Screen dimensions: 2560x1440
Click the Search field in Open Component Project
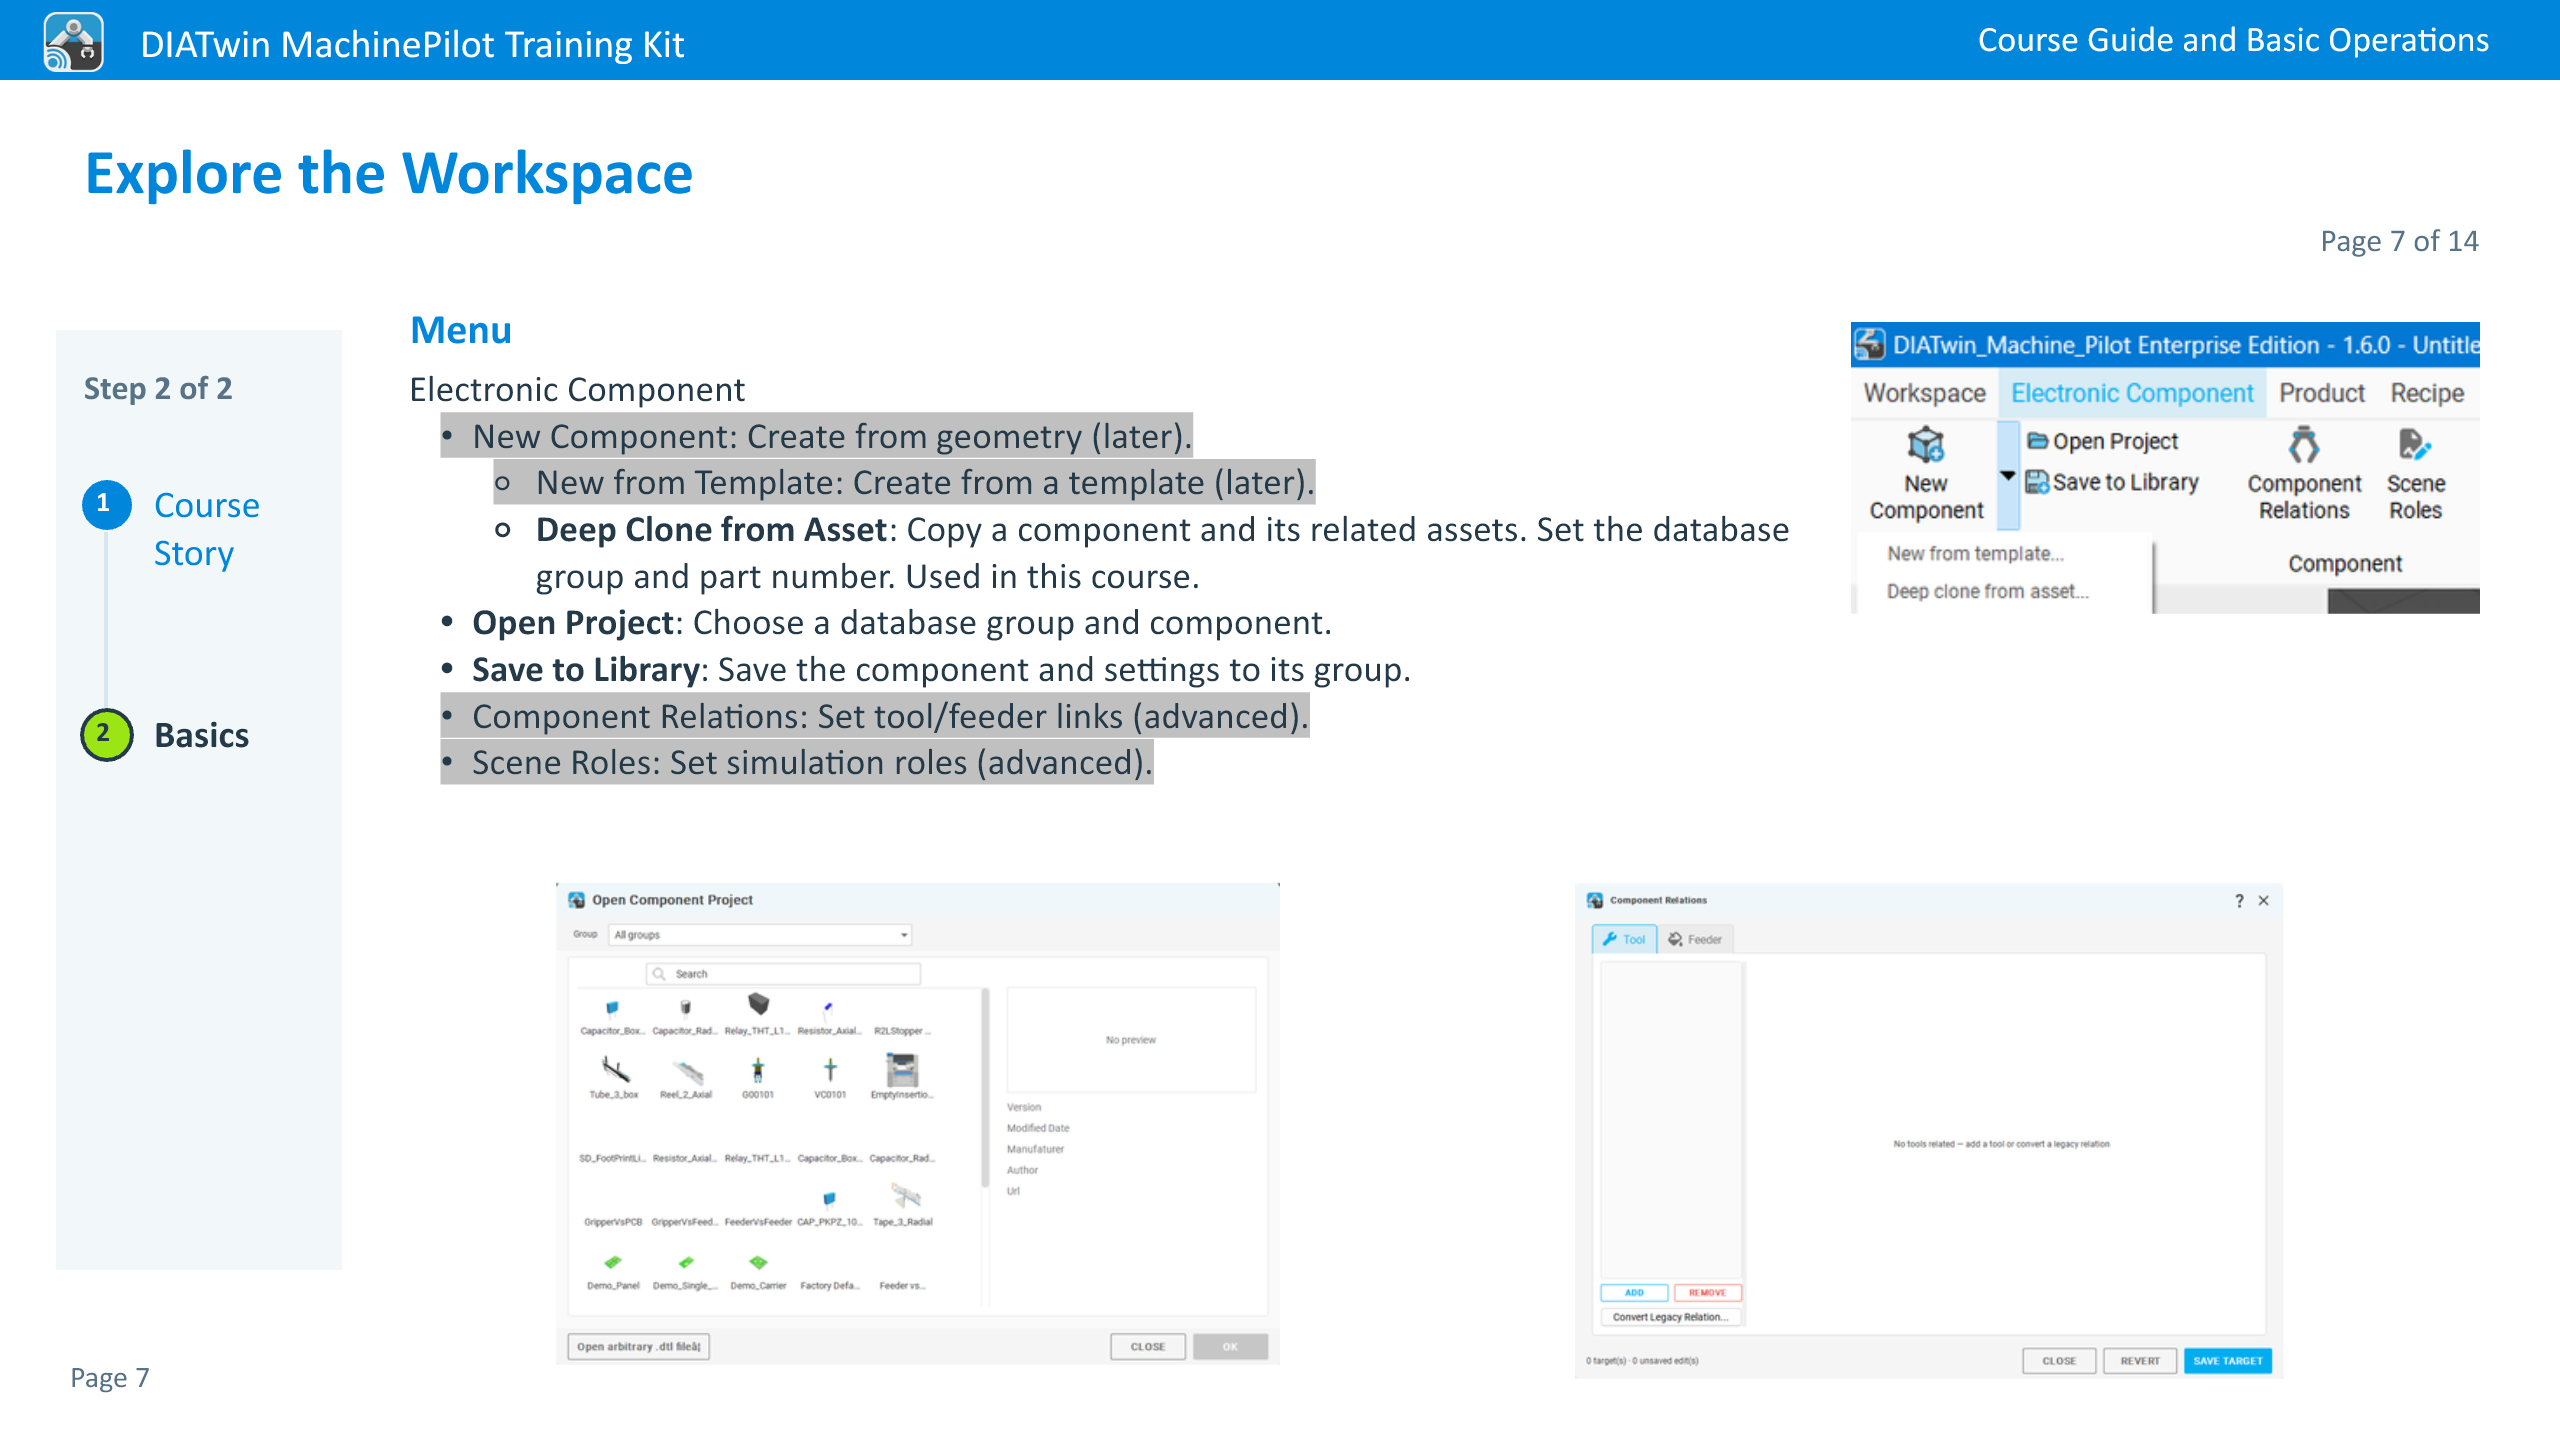point(784,973)
